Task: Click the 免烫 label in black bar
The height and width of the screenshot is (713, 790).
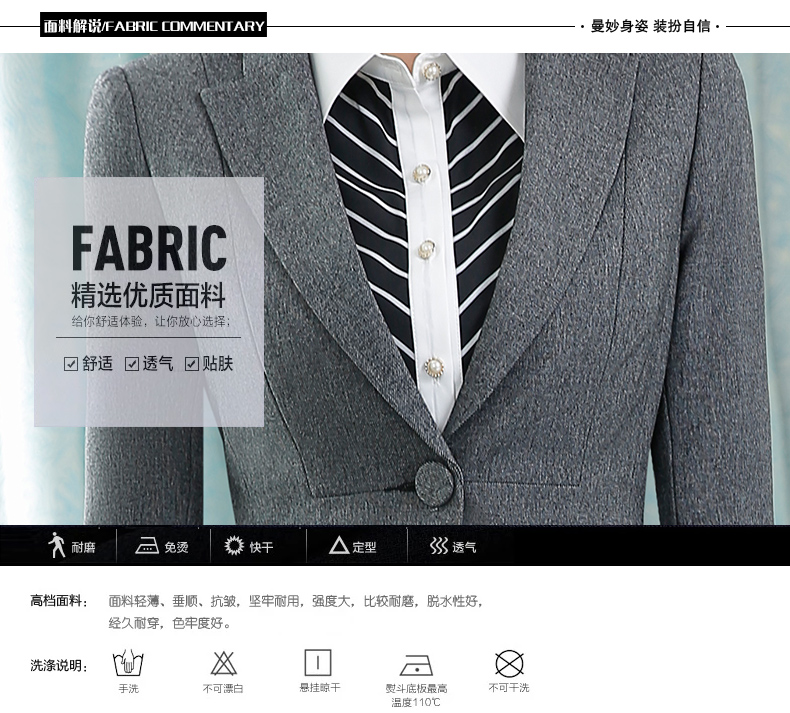Action: point(176,547)
